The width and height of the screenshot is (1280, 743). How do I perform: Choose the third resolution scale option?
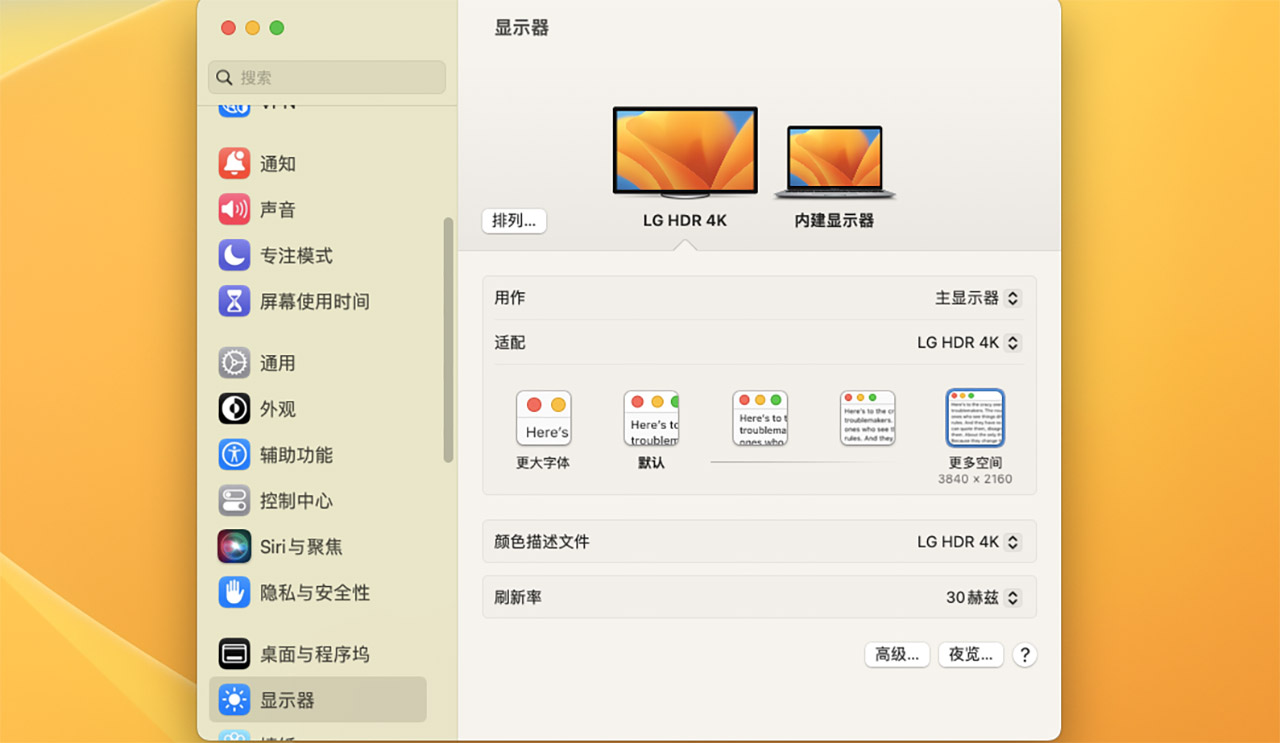(760, 418)
